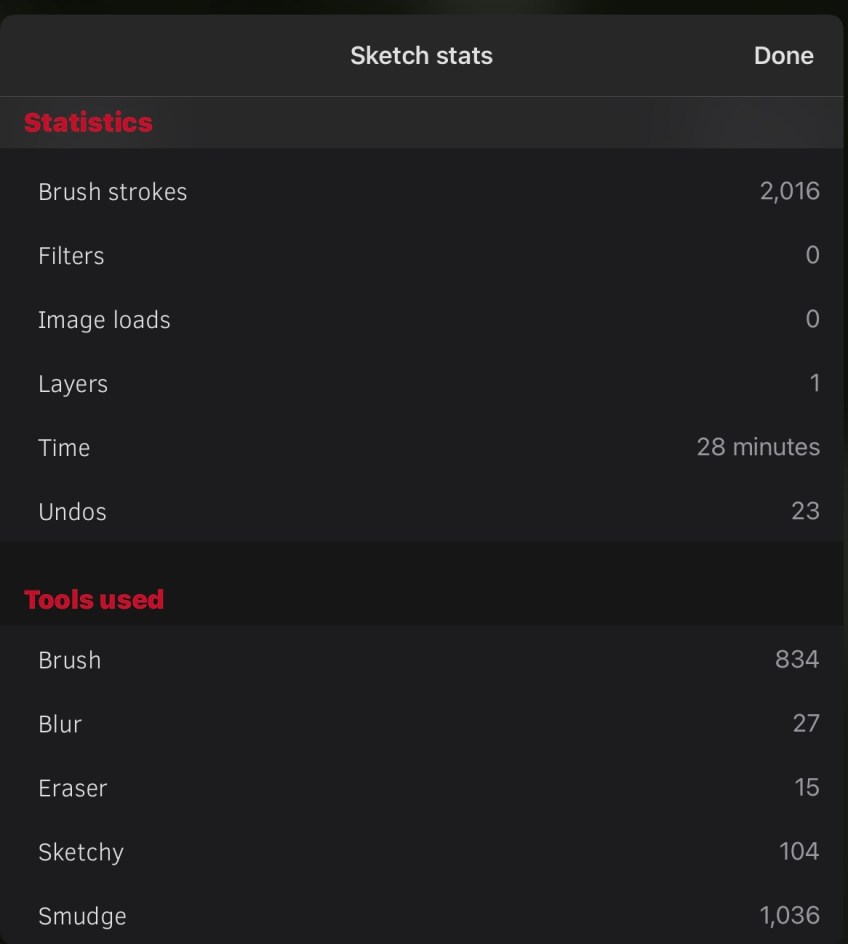848x944 pixels.
Task: Tap the 1,036 Smudge count
Action: tap(789, 915)
